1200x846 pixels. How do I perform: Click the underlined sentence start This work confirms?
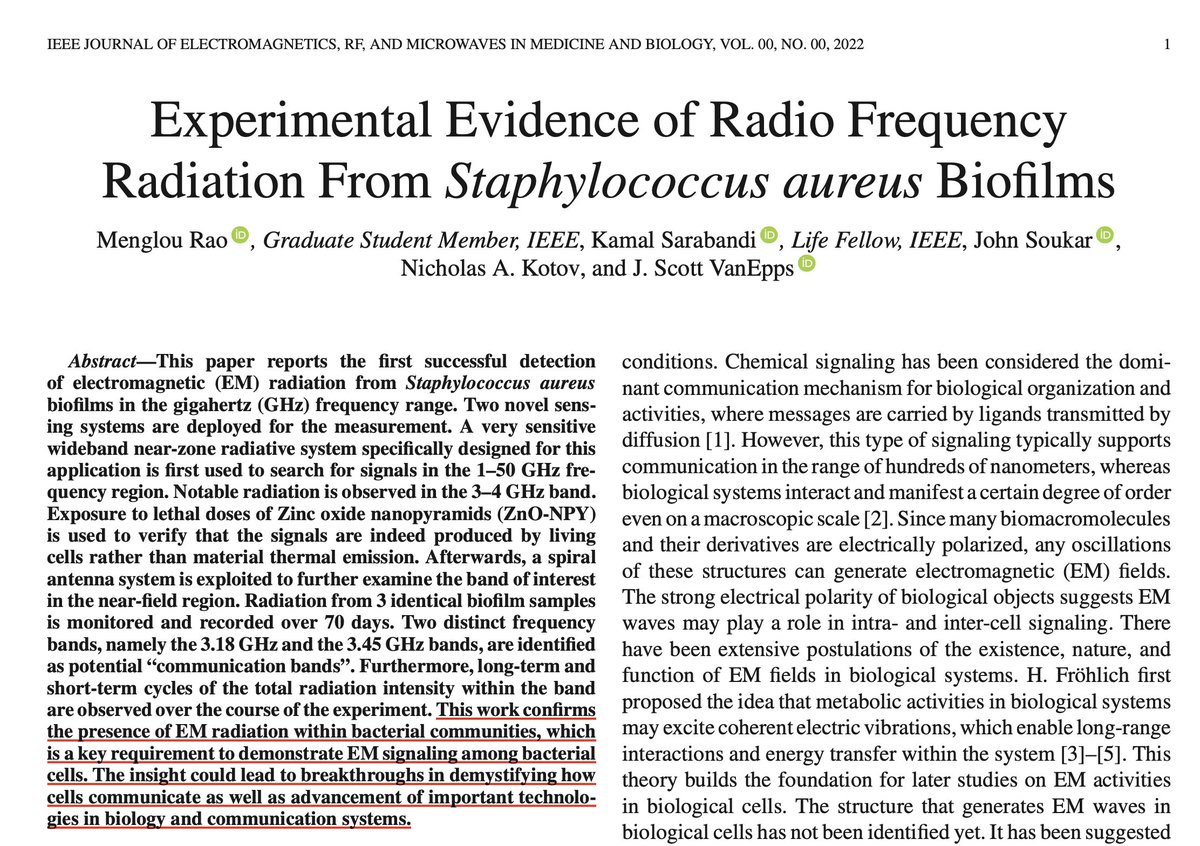(516, 713)
